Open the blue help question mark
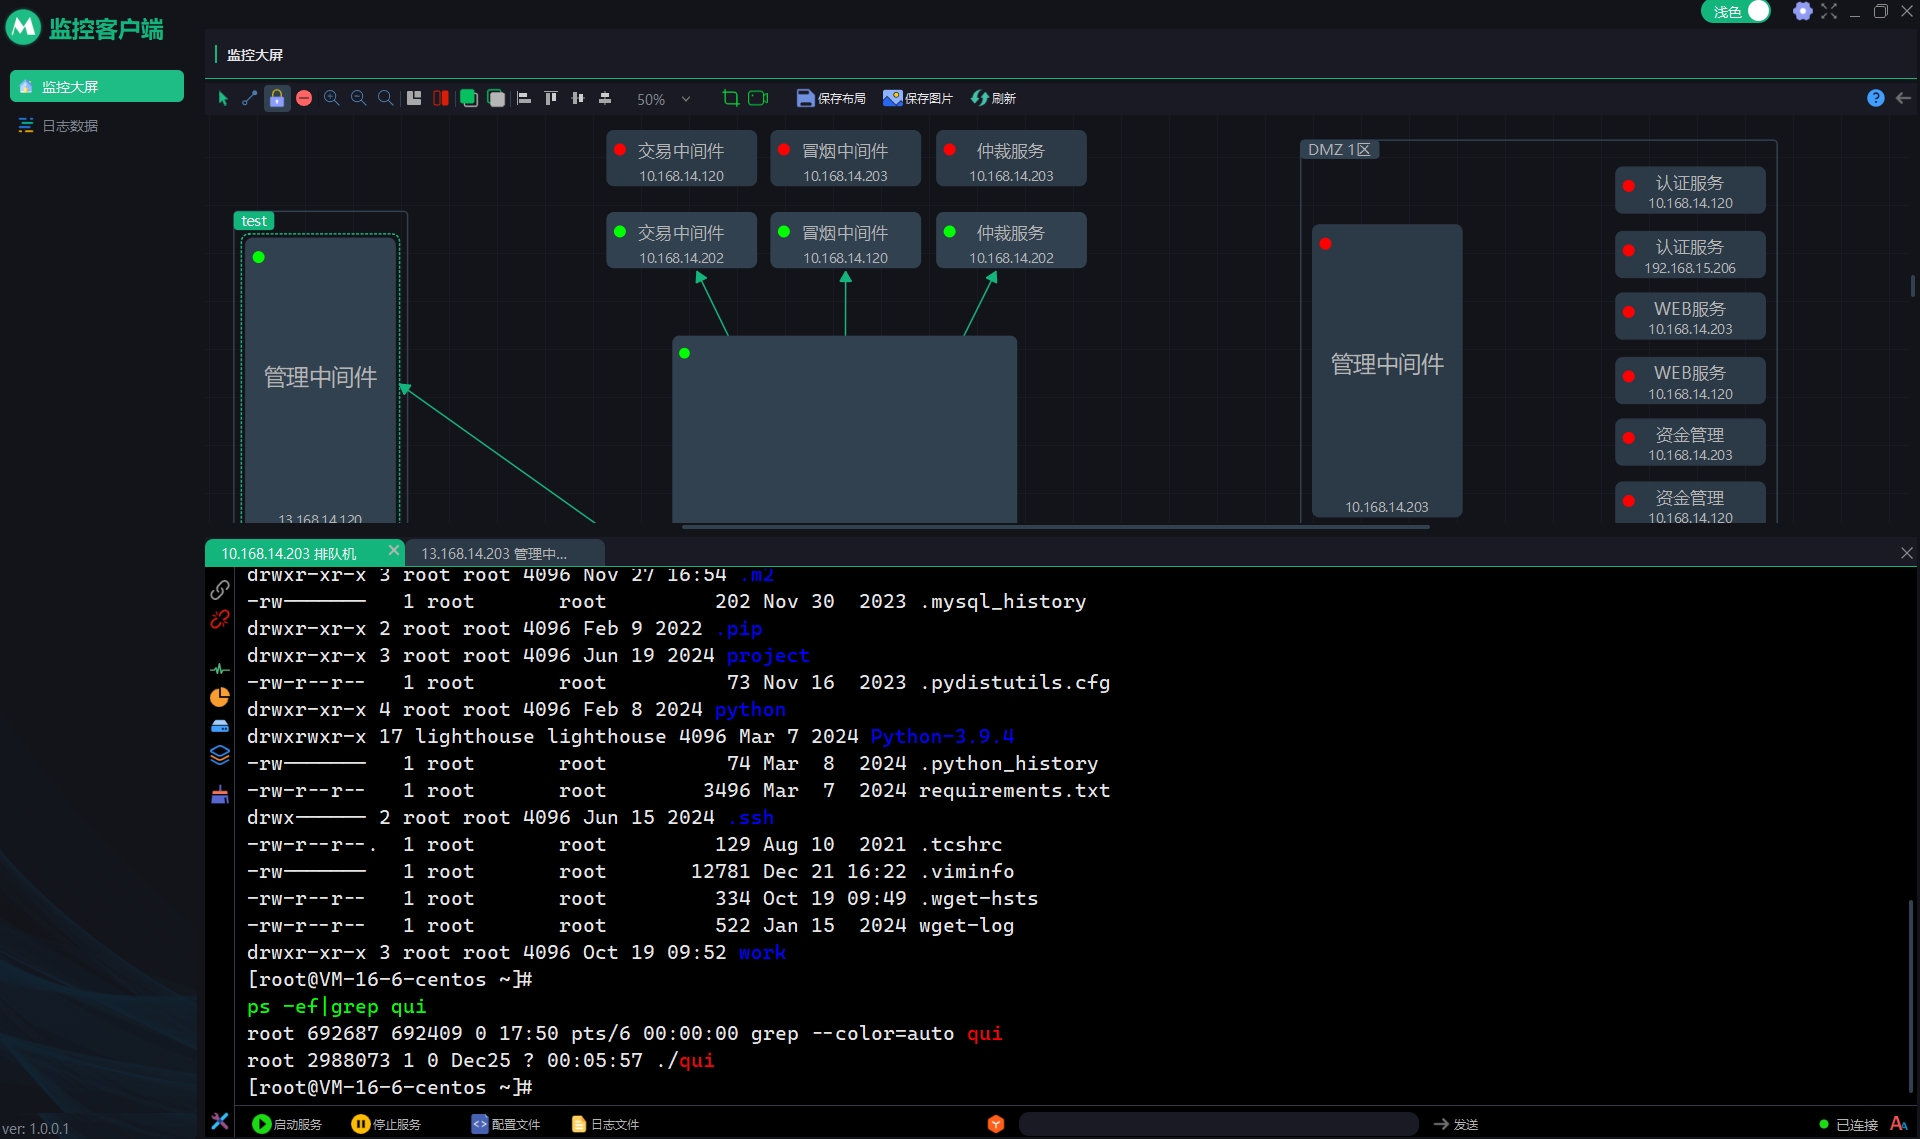Viewport: 1920px width, 1139px height. click(x=1875, y=98)
